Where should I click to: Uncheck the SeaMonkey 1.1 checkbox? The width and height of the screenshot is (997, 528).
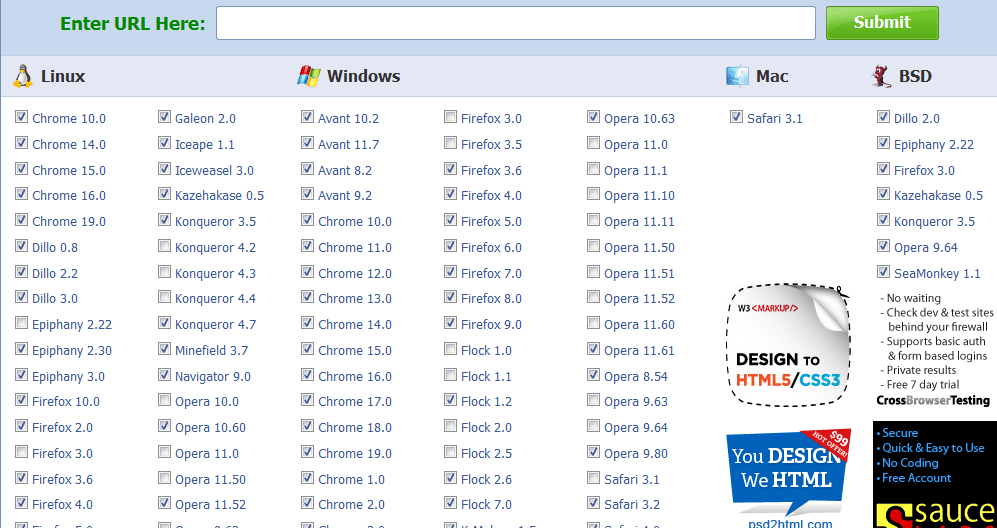point(883,272)
